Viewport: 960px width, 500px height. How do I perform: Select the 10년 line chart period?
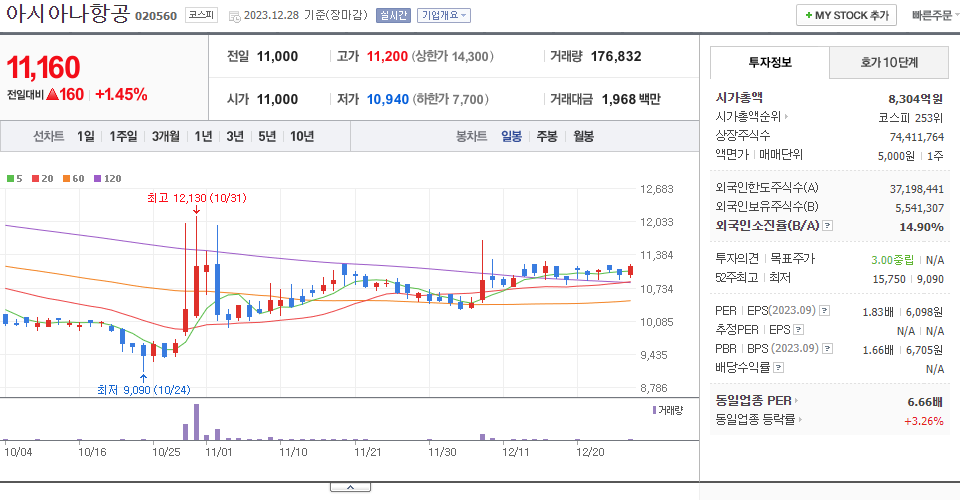tap(302, 136)
